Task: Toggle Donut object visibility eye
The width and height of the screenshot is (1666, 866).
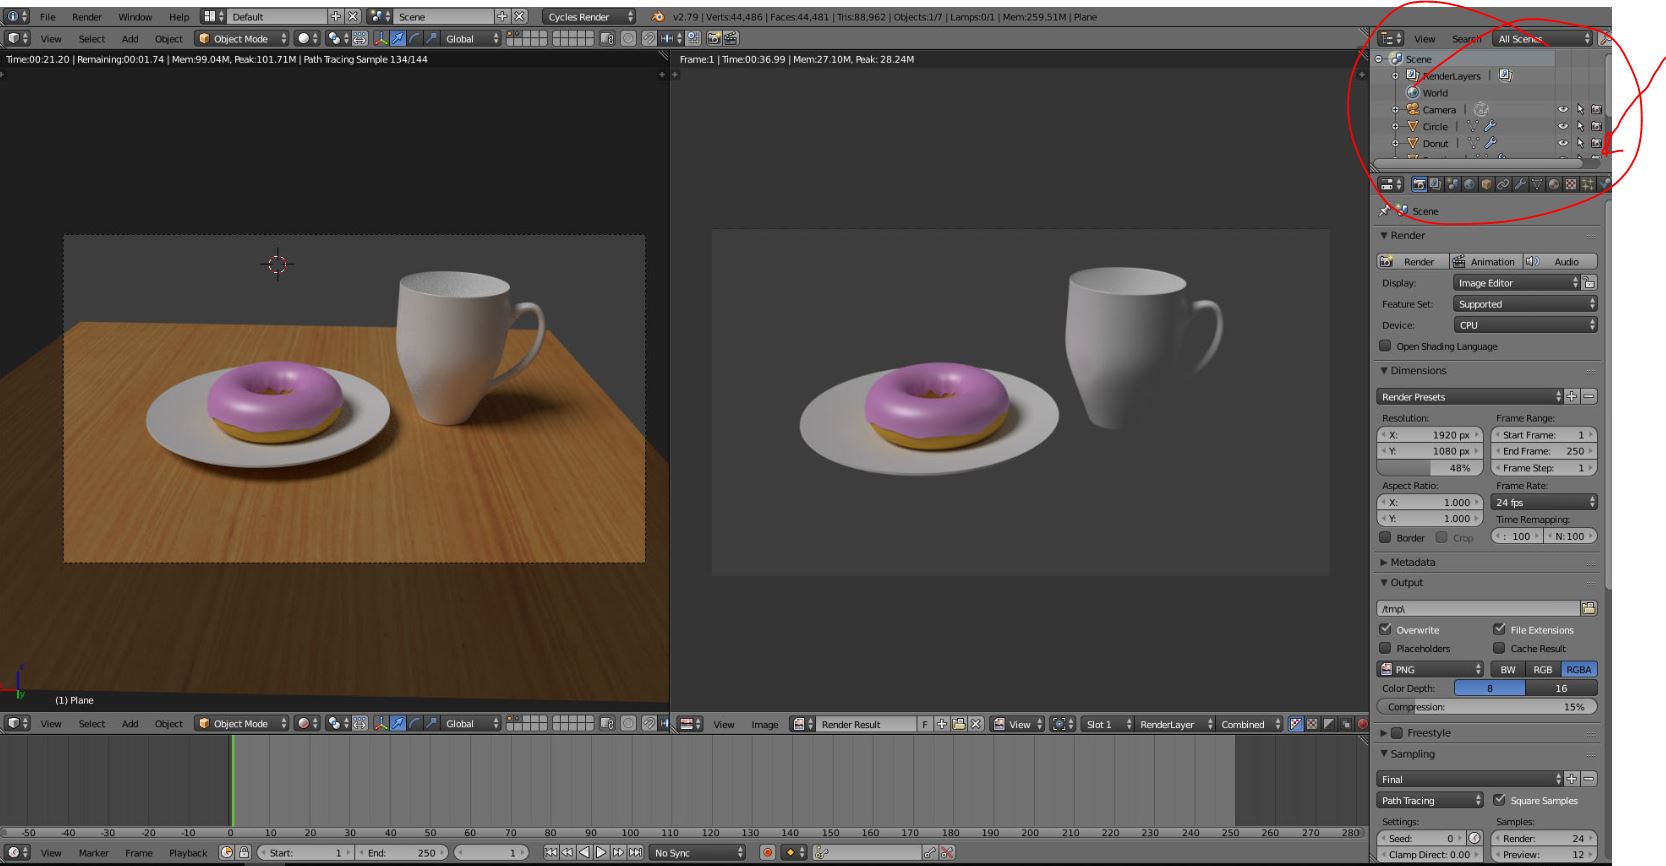Action: [x=1563, y=144]
